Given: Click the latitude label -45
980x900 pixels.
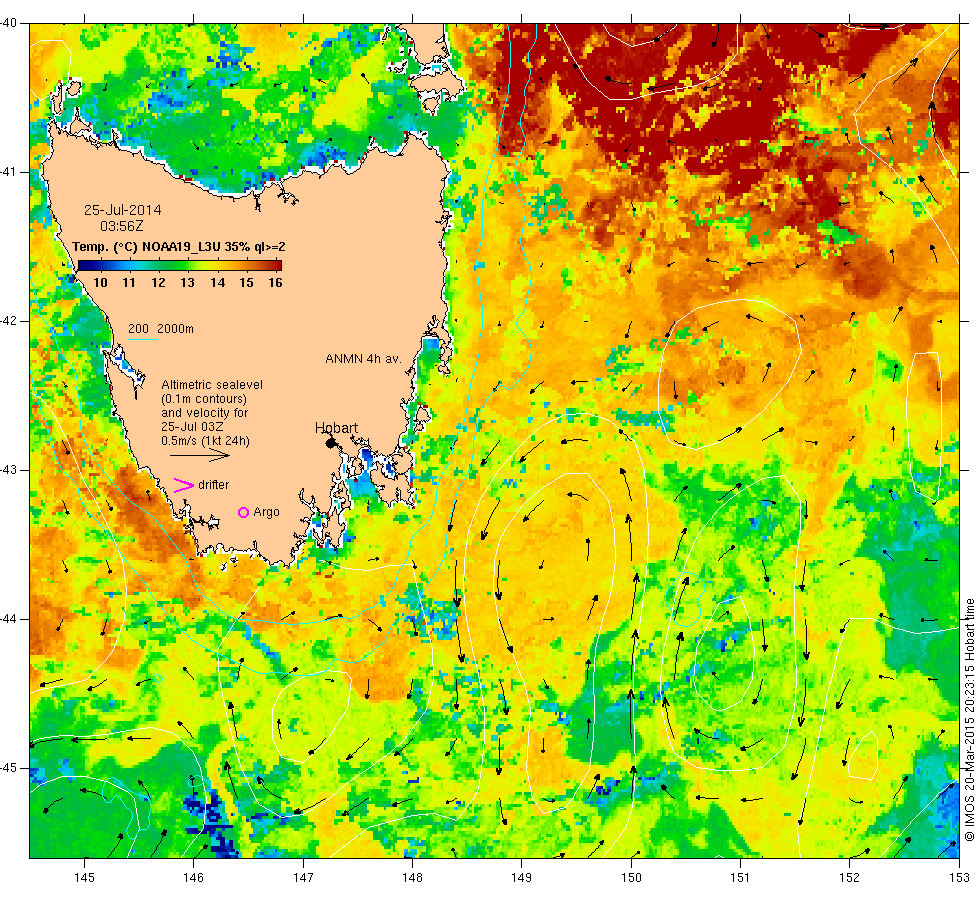Looking at the screenshot, I should click(x=9, y=768).
